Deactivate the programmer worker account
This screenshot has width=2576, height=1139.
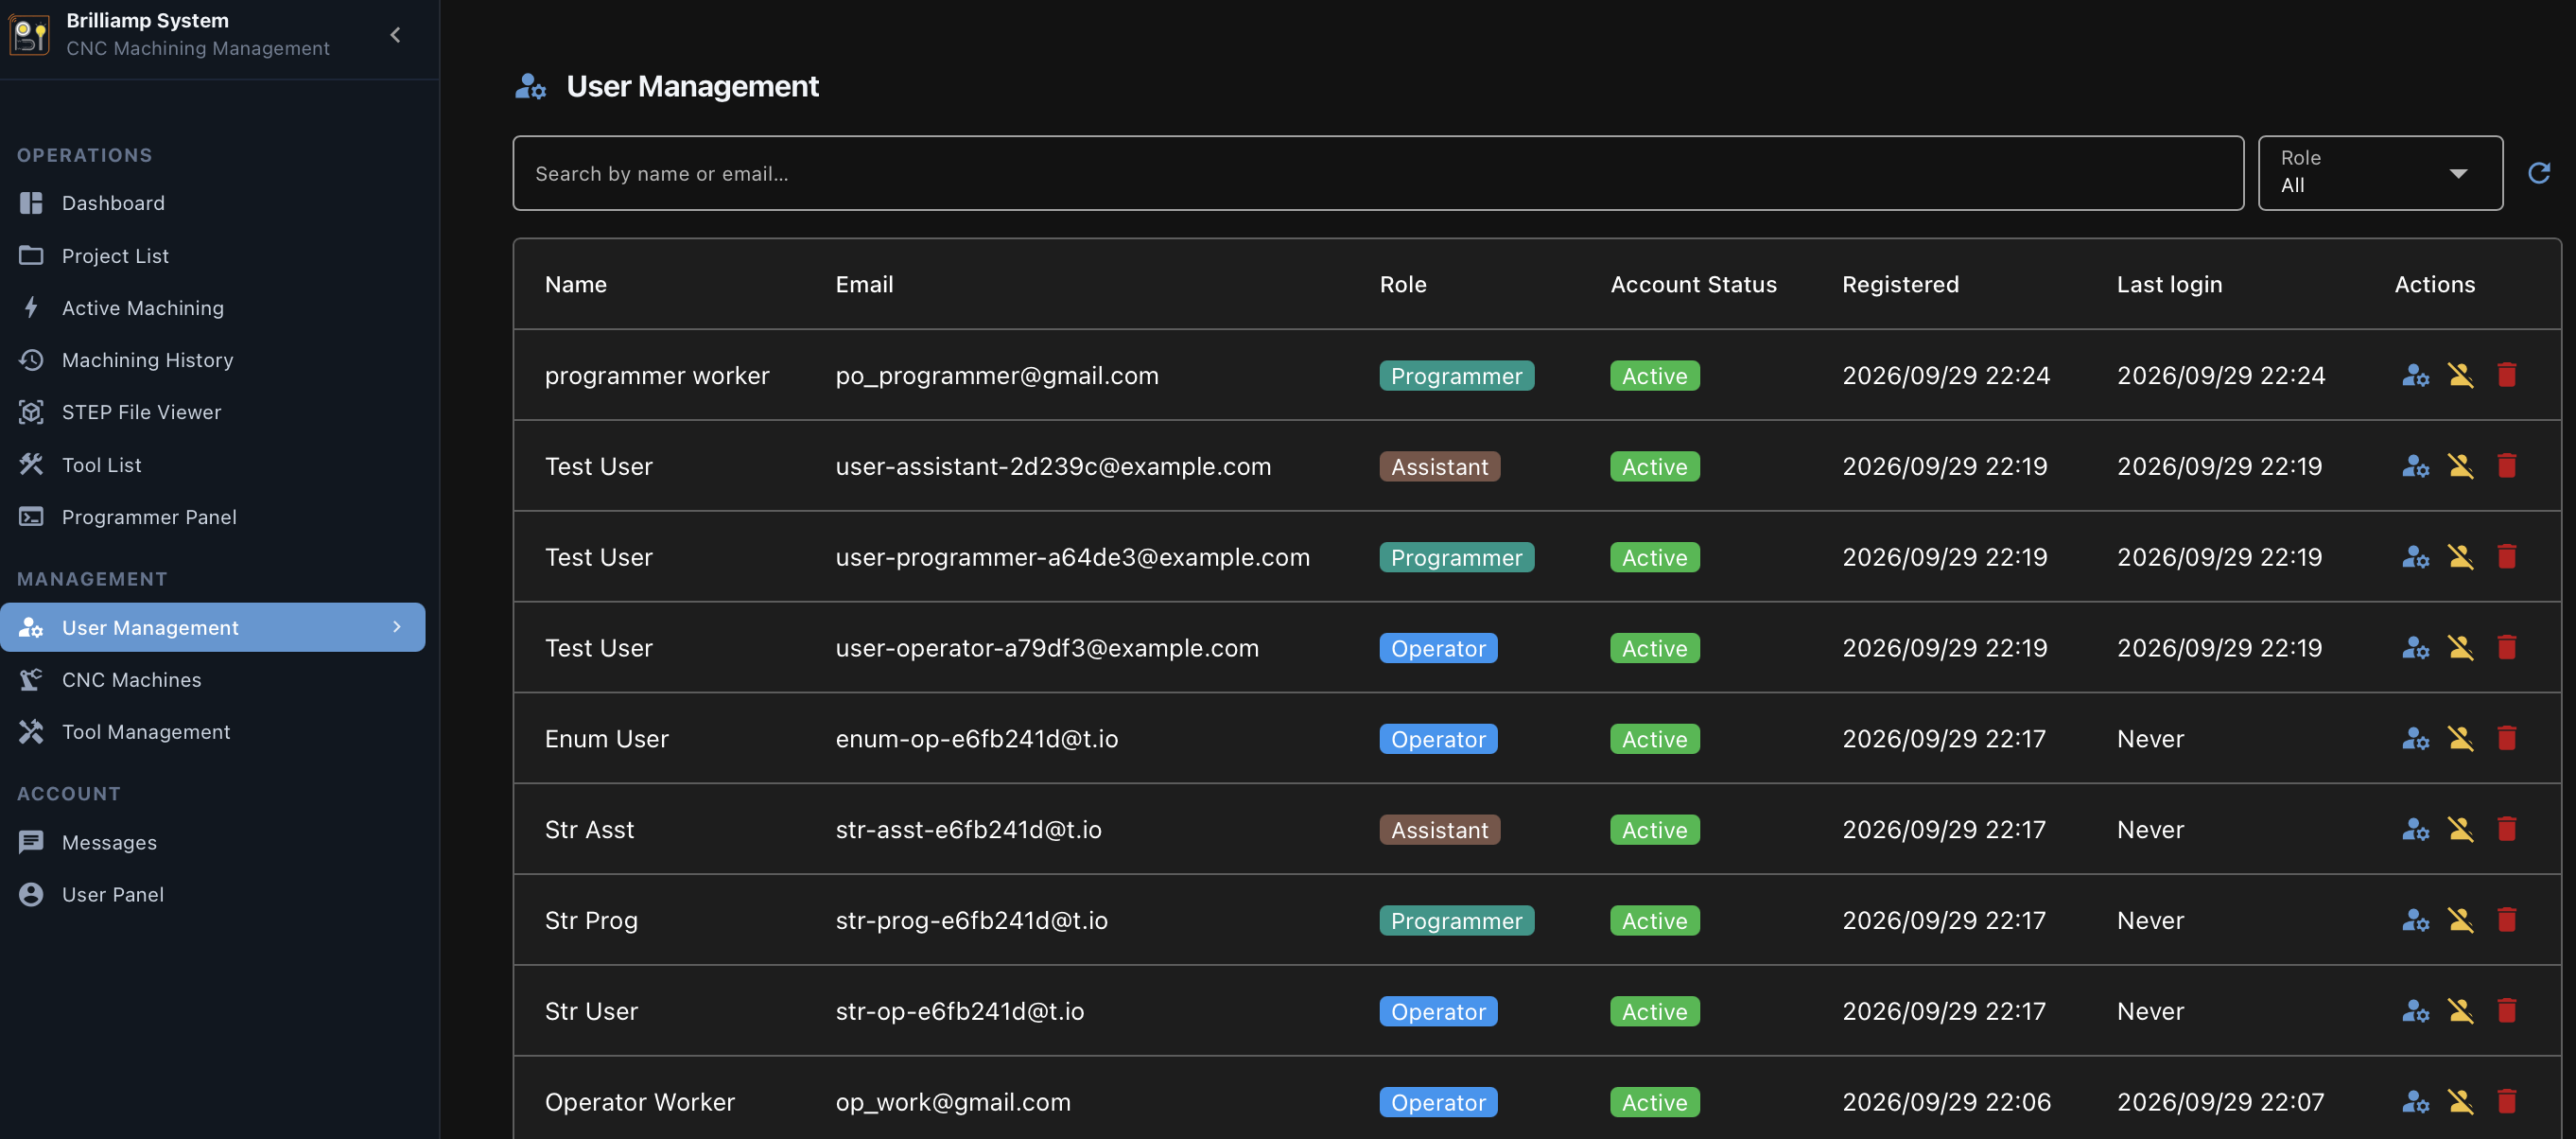[x=2460, y=375]
